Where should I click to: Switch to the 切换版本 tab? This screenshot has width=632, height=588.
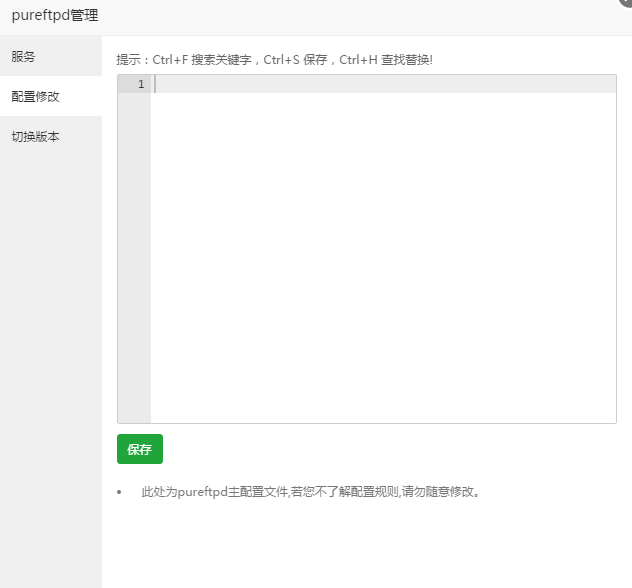(51, 137)
